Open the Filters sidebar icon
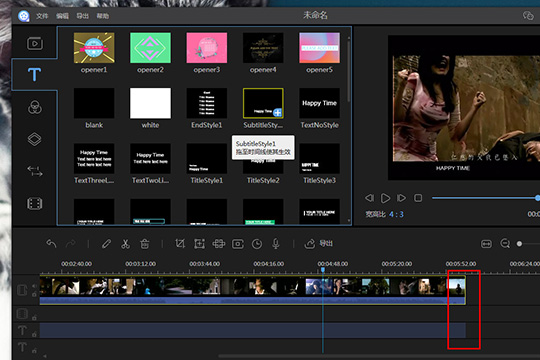Image resolution: width=540 pixels, height=360 pixels. (35, 107)
